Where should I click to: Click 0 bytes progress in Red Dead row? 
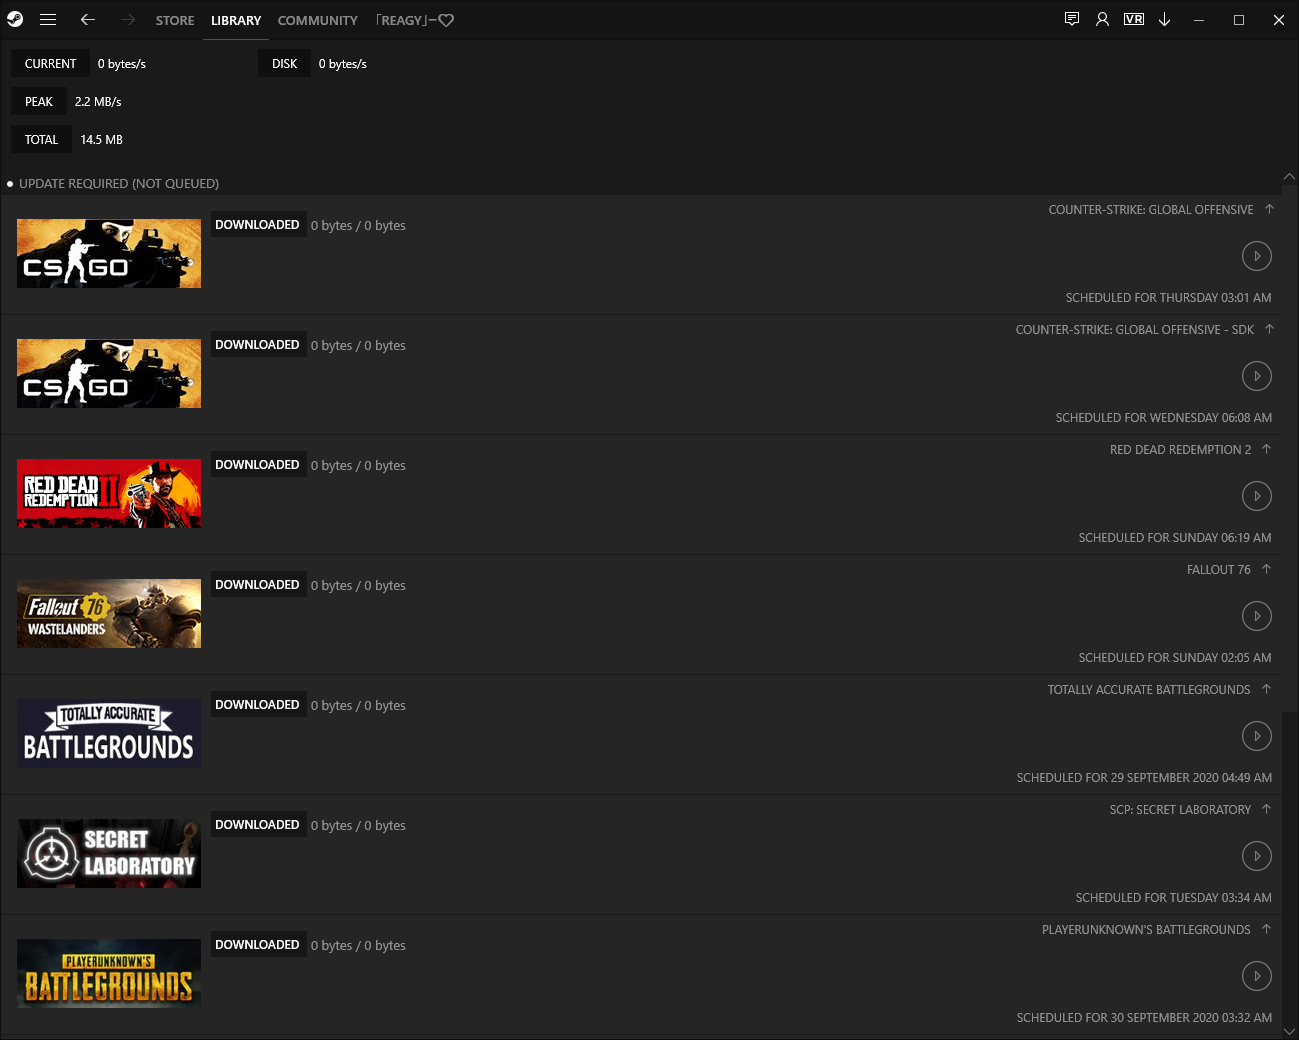pos(358,466)
